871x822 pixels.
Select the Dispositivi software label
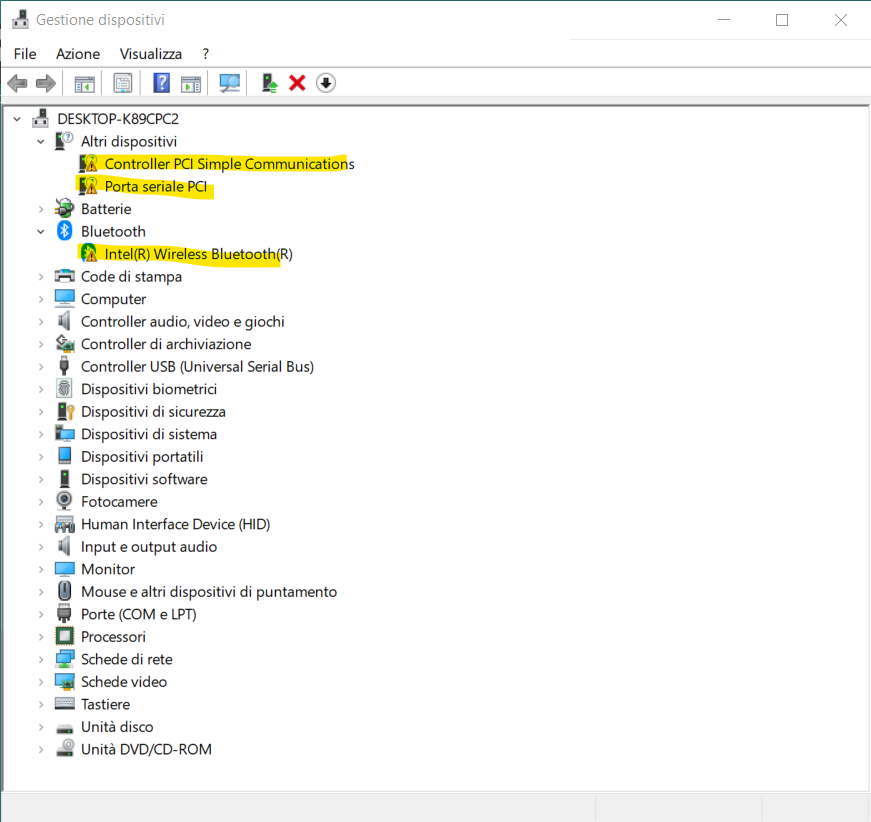click(x=144, y=479)
